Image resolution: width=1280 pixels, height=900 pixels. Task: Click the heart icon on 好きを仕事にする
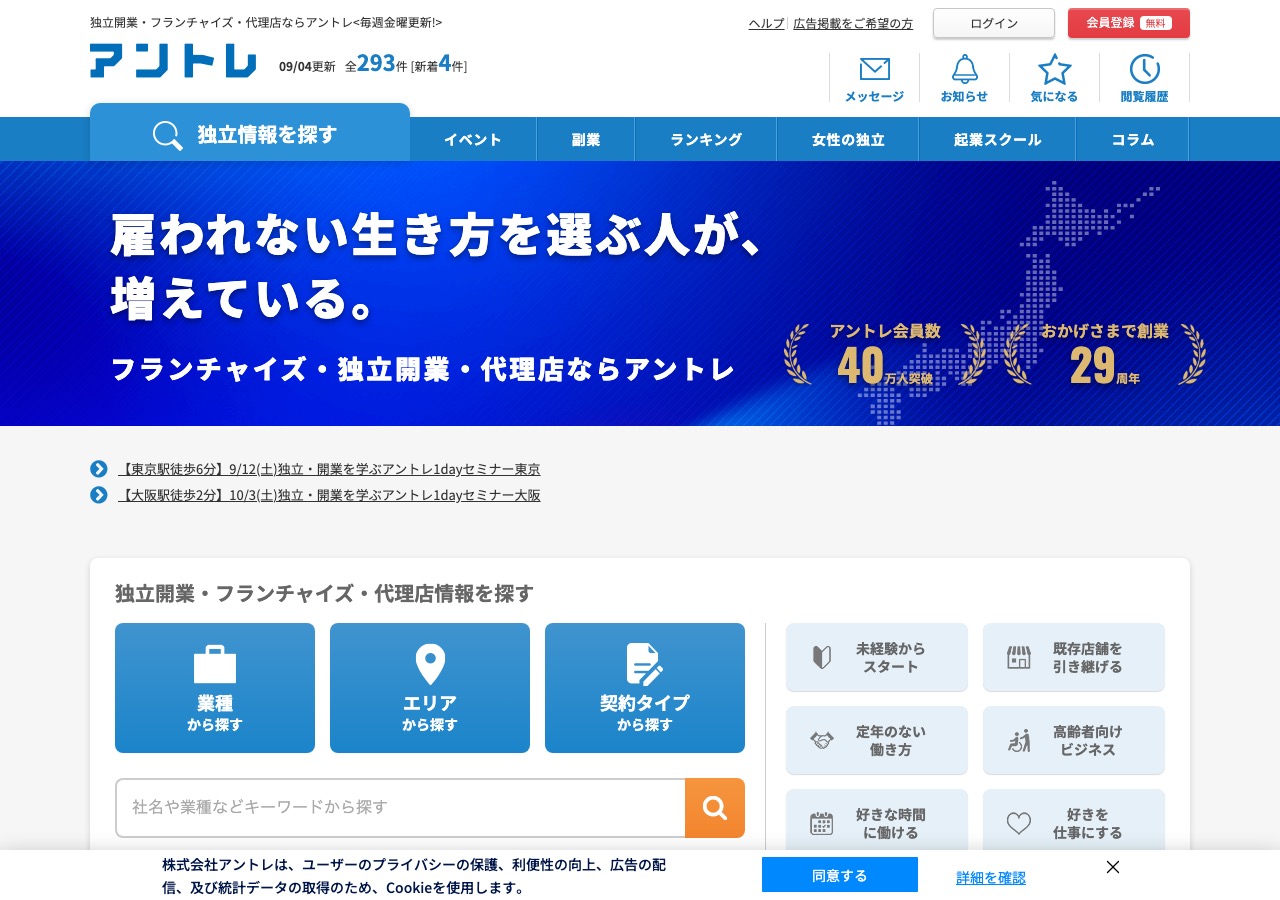(x=1018, y=823)
